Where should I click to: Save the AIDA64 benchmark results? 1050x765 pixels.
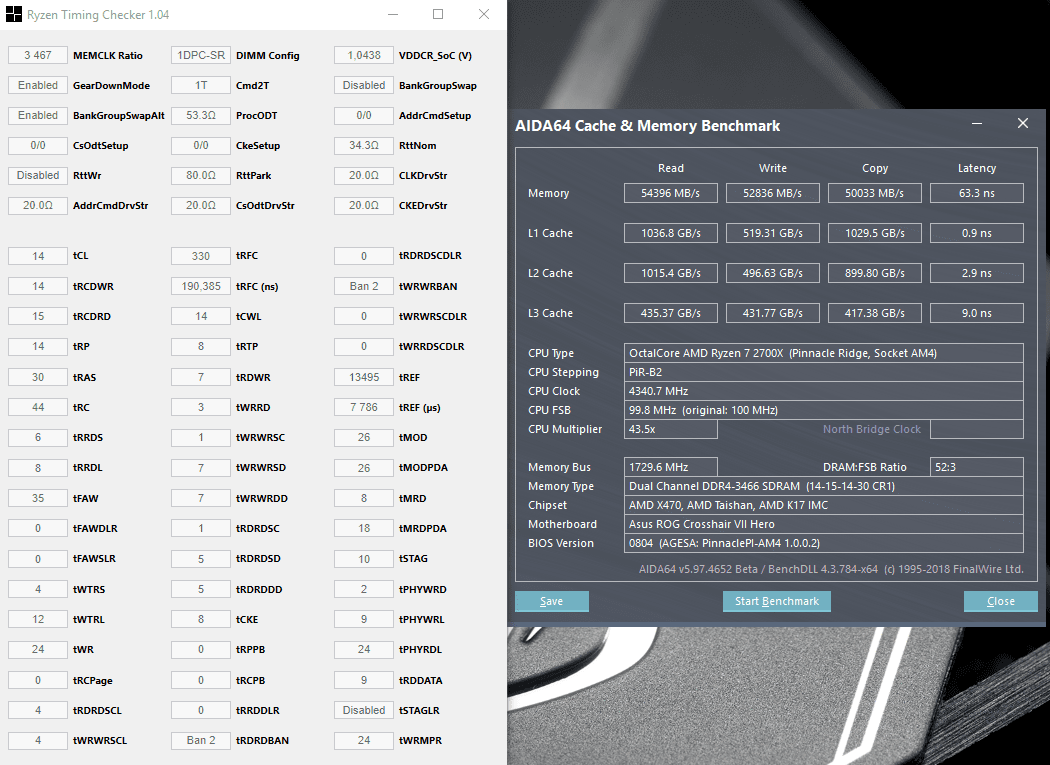point(552,601)
